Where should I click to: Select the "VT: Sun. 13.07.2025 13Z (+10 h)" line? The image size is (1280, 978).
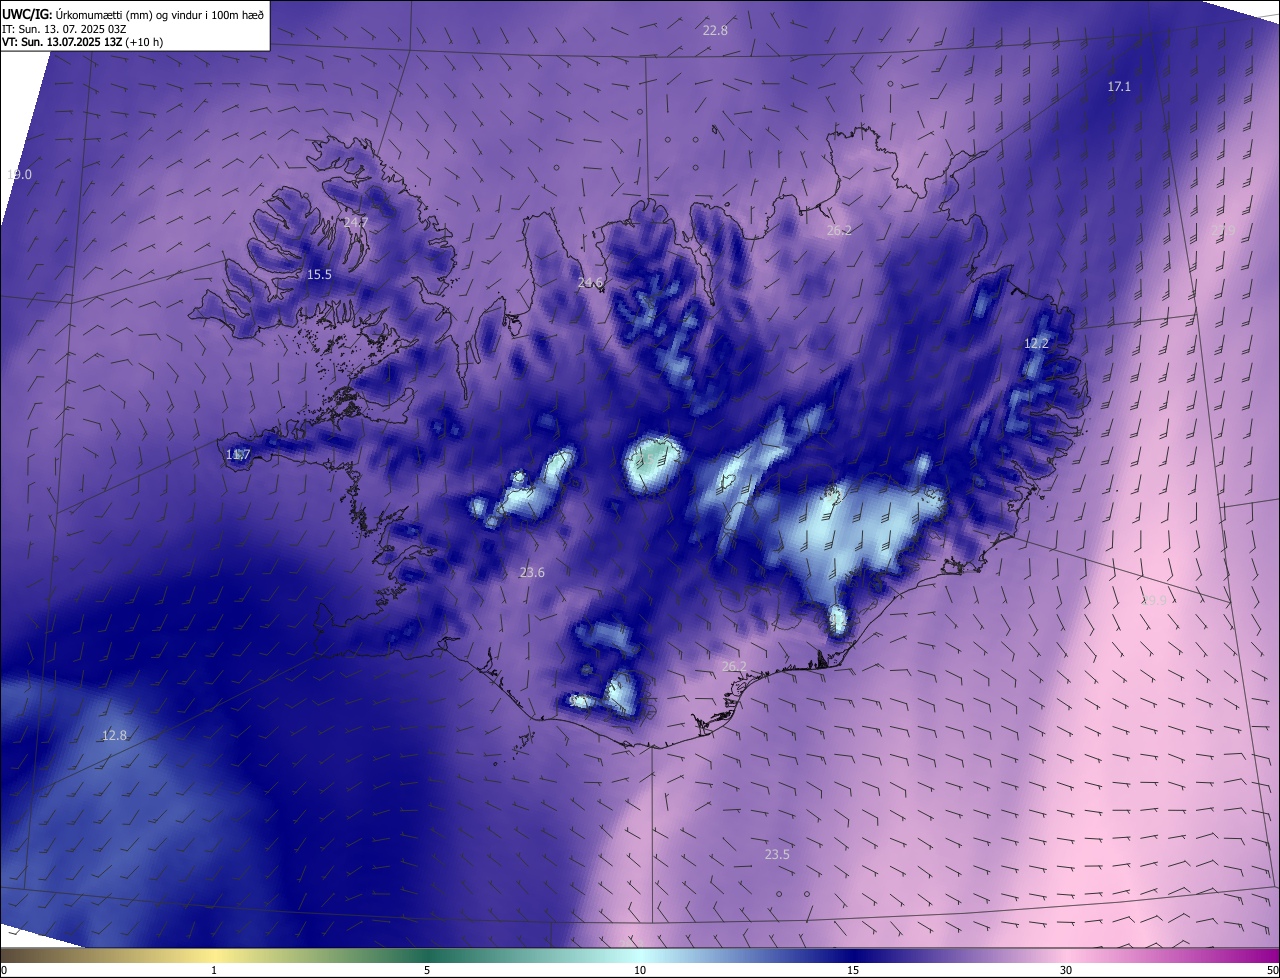83,41
